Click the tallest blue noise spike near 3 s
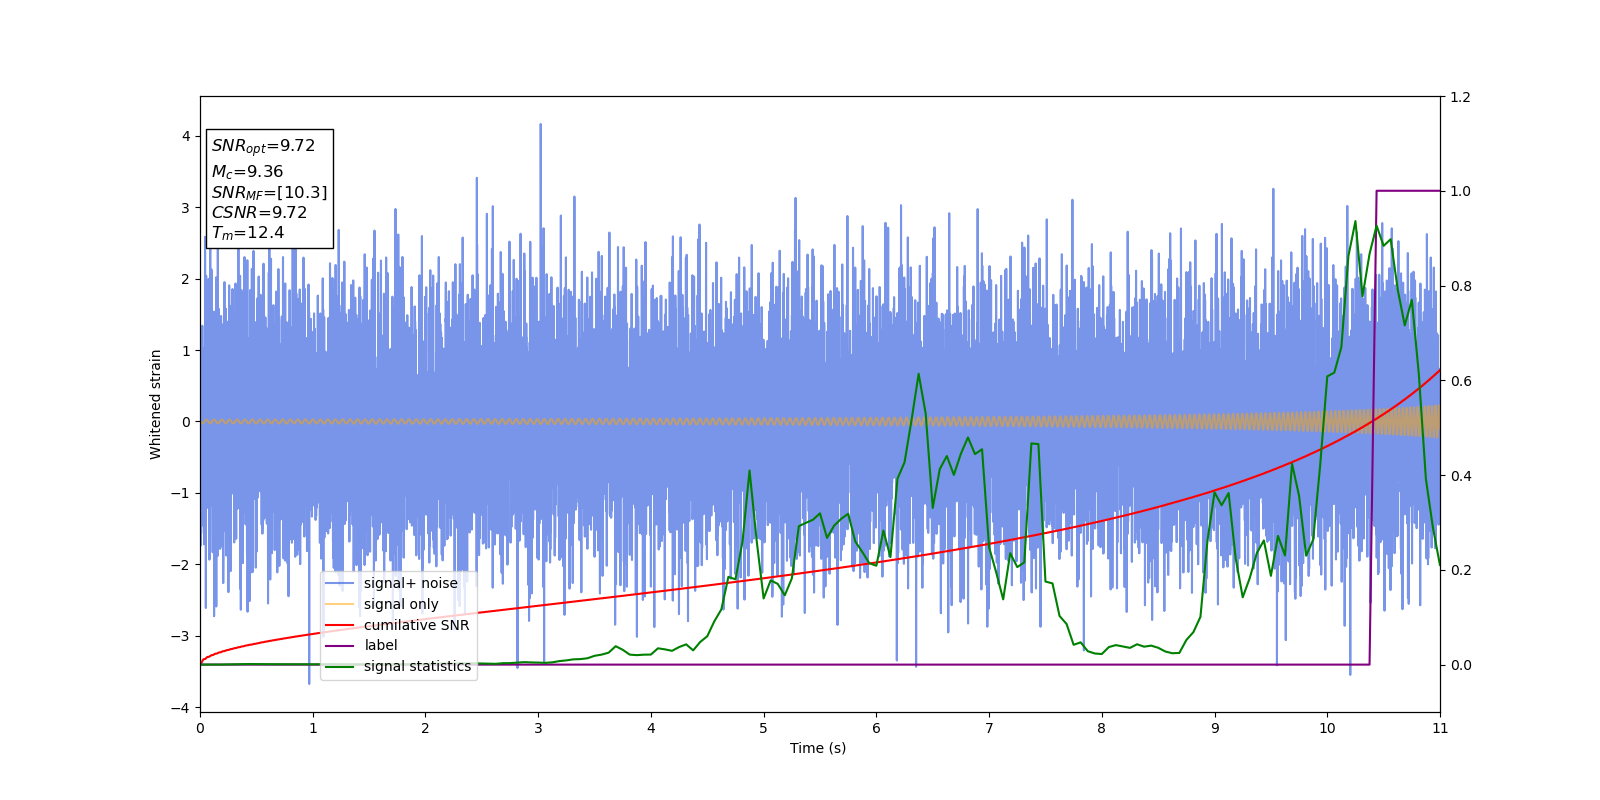Viewport: 1600px width, 800px height. tap(541, 126)
